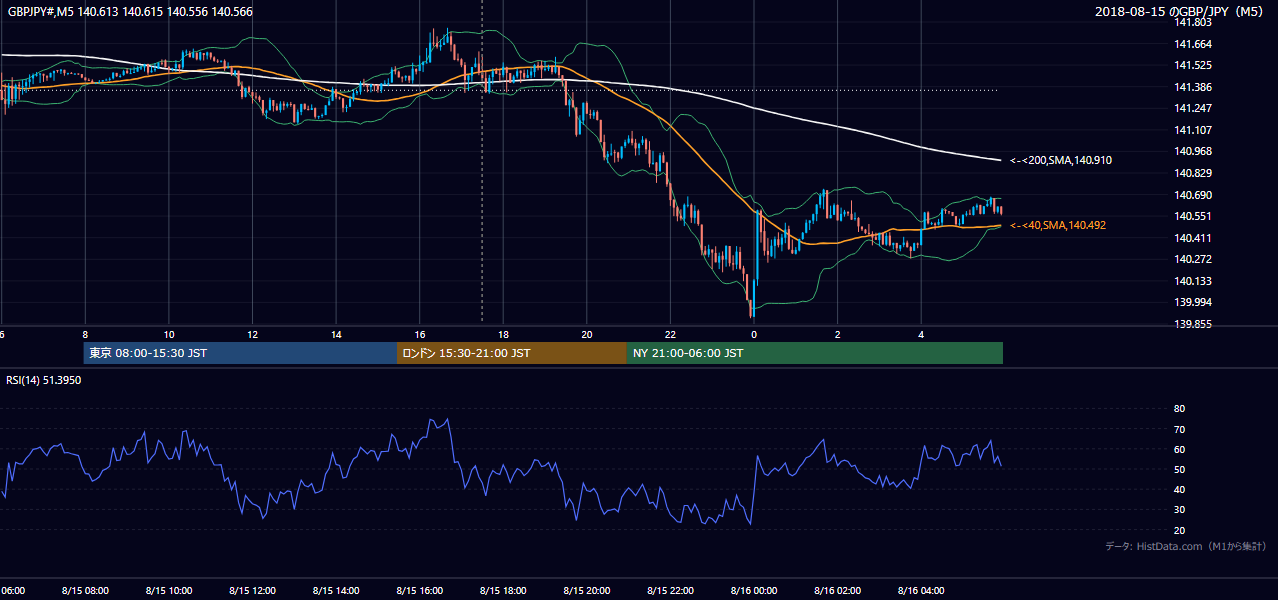Click hour label 22 under the price chart
This screenshot has height=600, width=1278.
click(671, 335)
